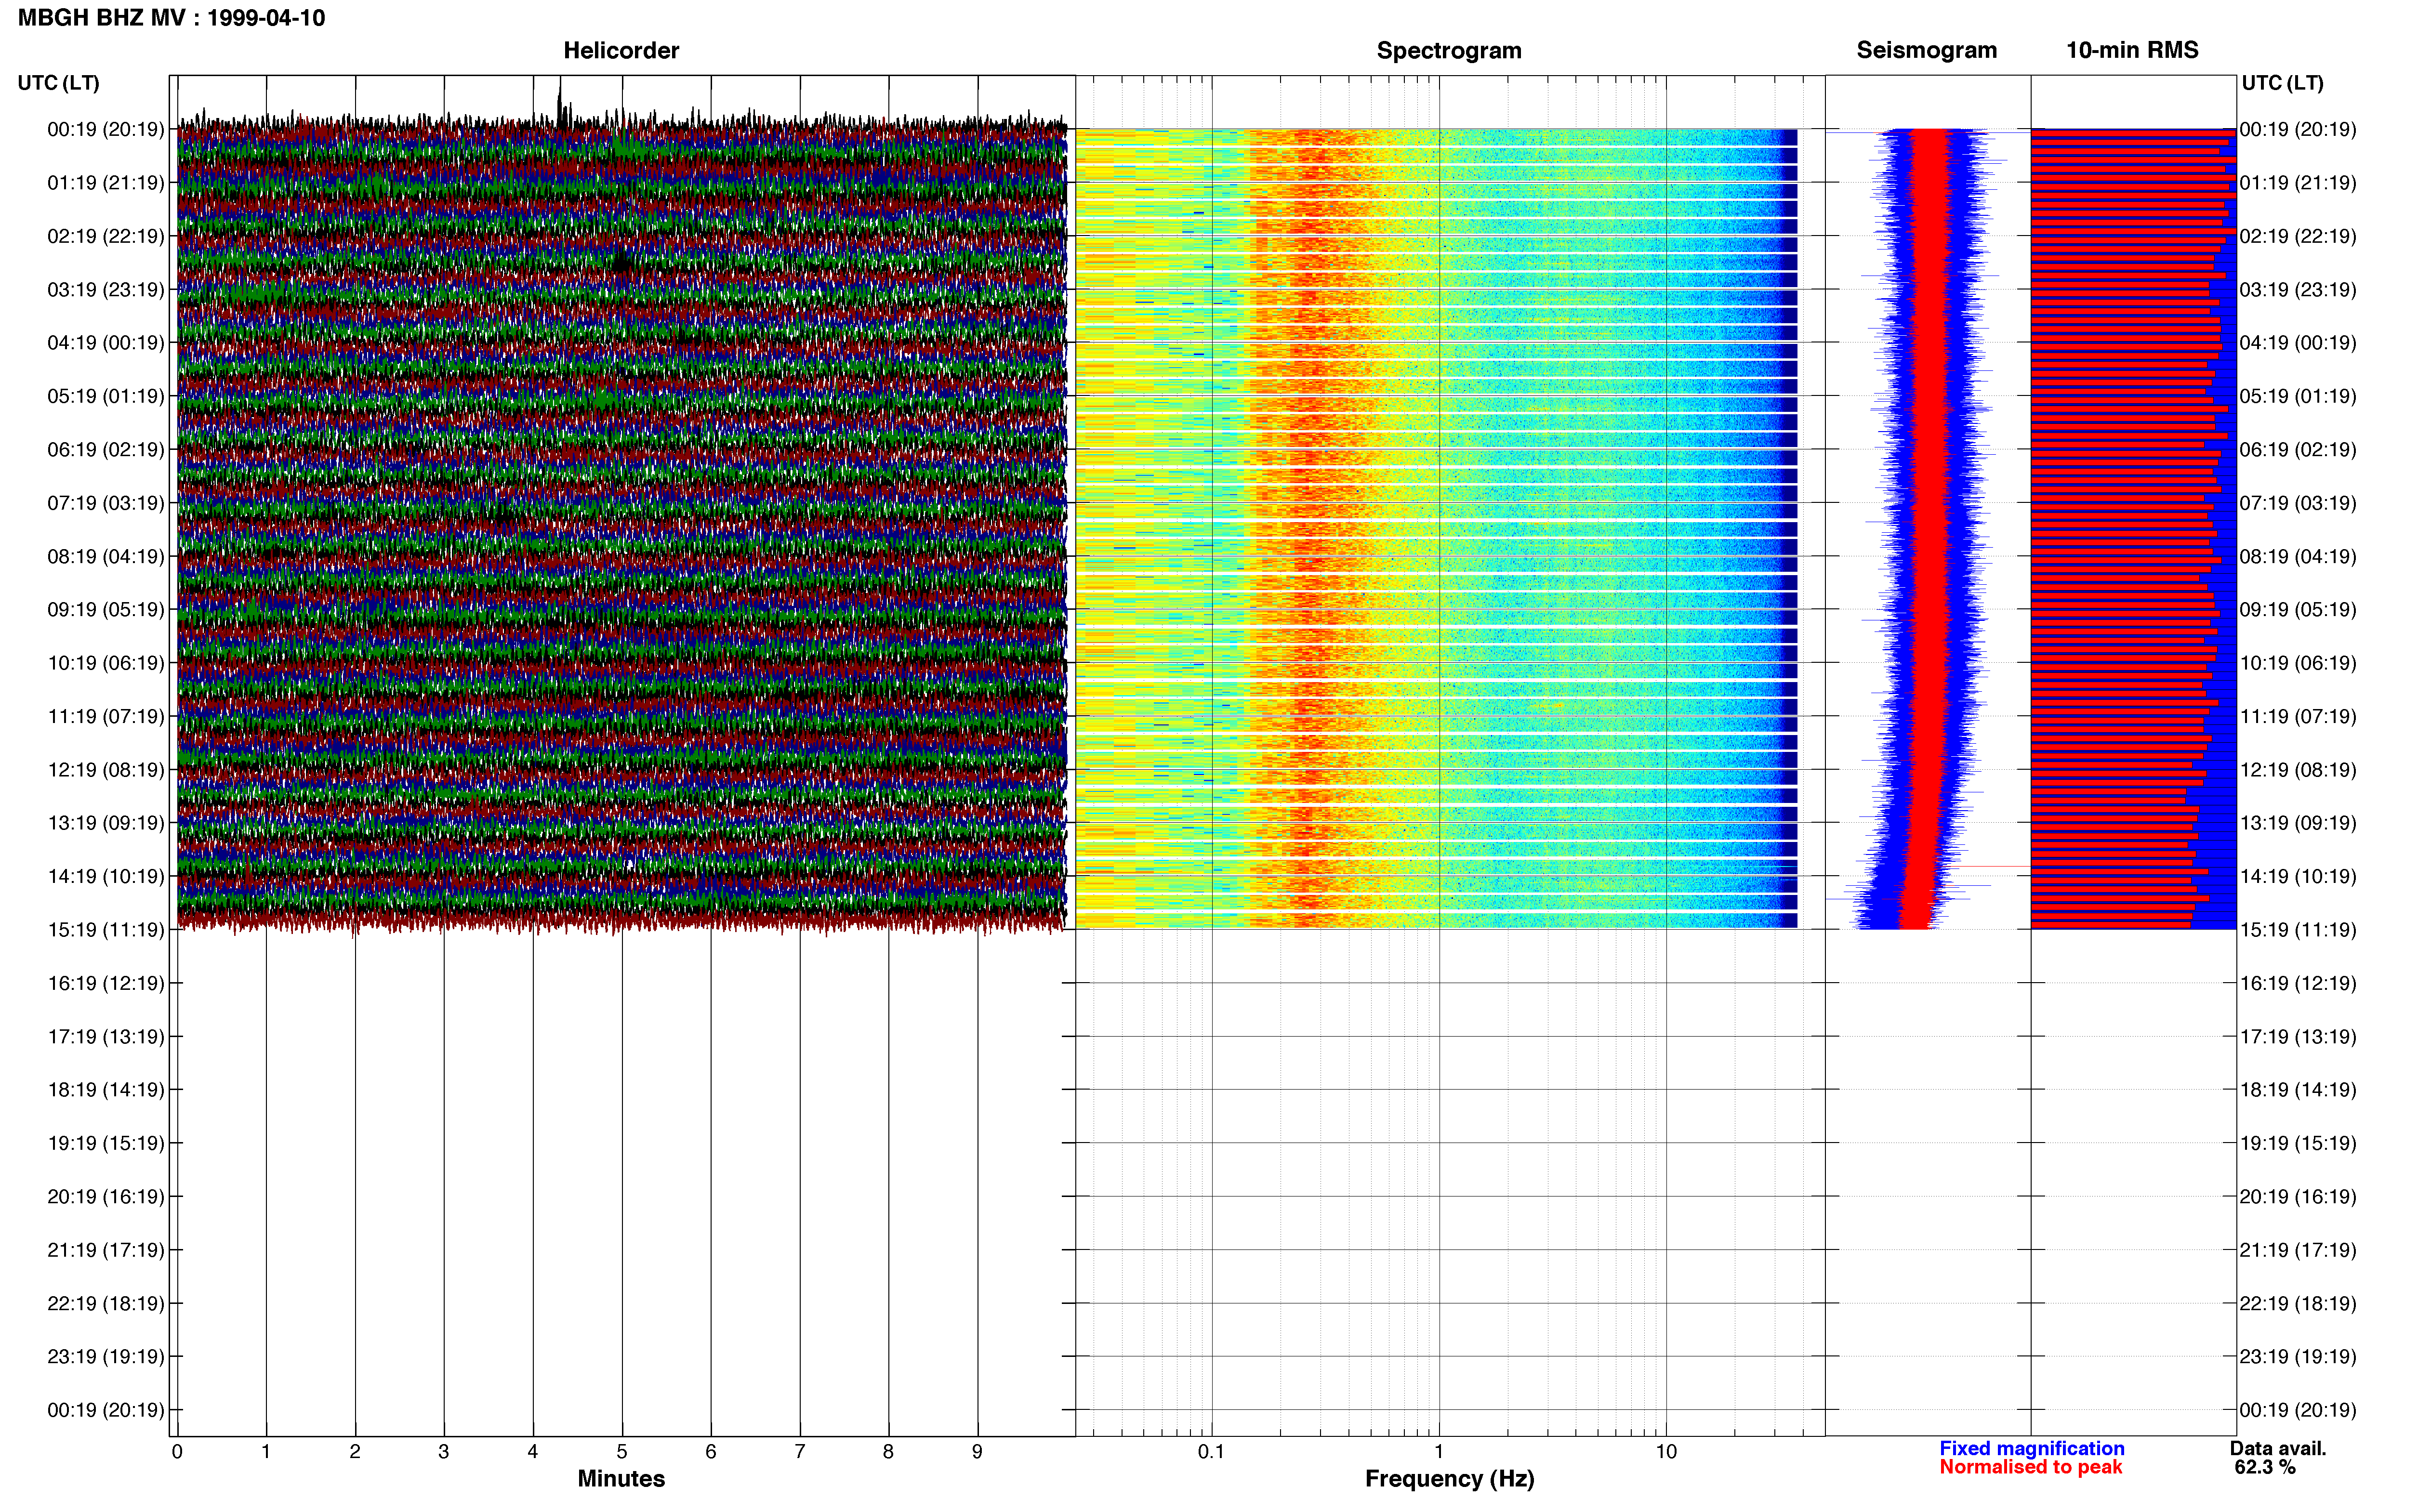Click the left 'UTC (LT)' axis header
This screenshot has width=2418, height=1512.
pyautogui.click(x=59, y=83)
